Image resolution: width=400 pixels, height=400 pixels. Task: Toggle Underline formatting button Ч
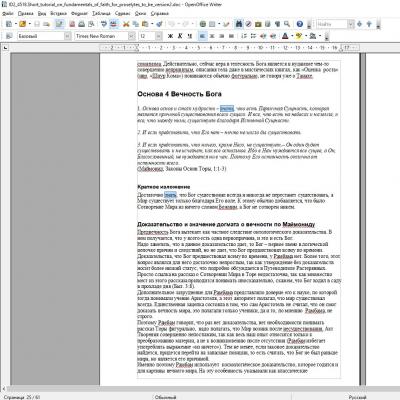point(190,36)
